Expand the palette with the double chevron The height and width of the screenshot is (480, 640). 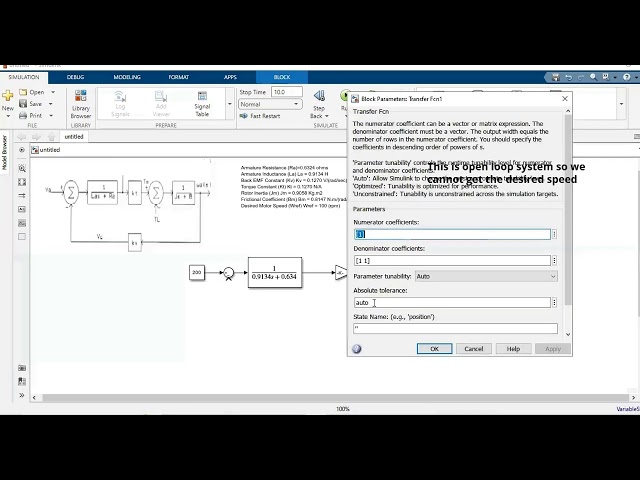[22, 395]
